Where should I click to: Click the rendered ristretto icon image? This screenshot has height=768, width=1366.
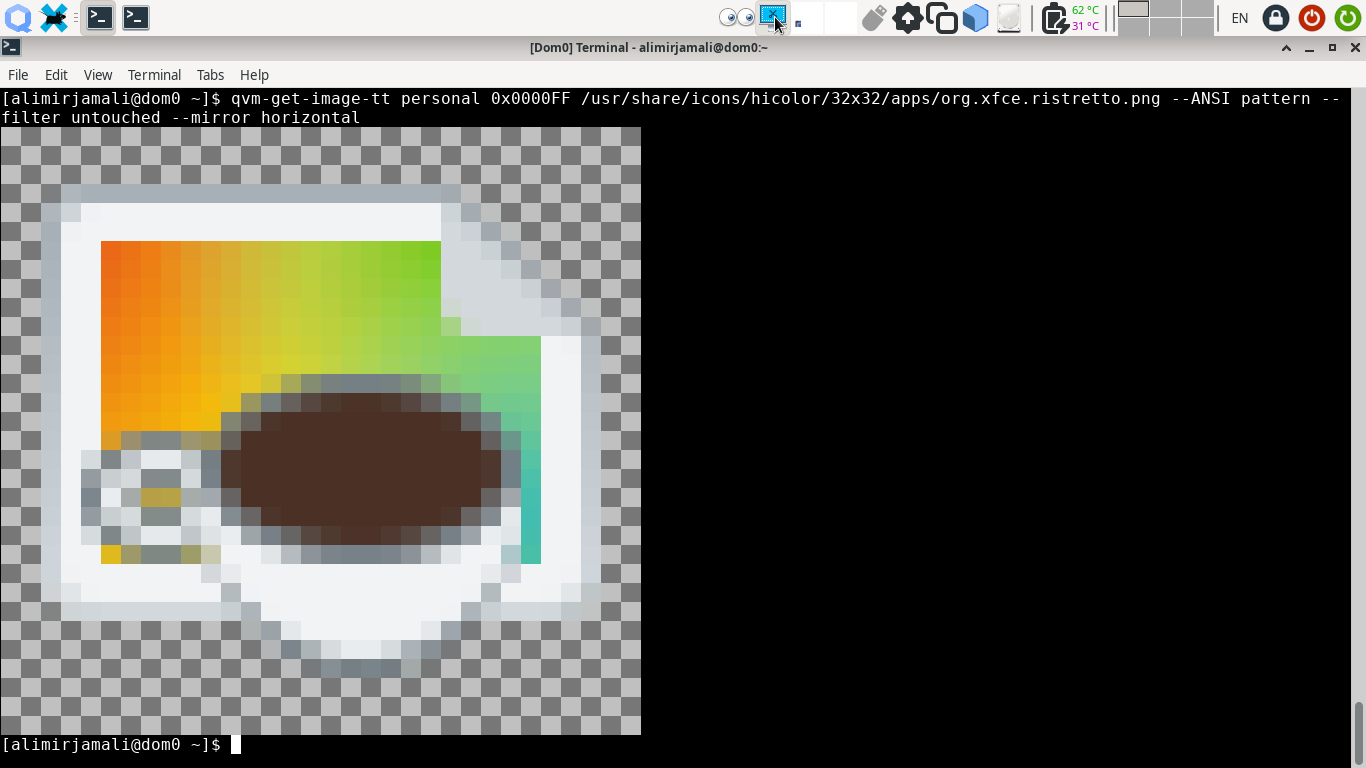(321, 430)
